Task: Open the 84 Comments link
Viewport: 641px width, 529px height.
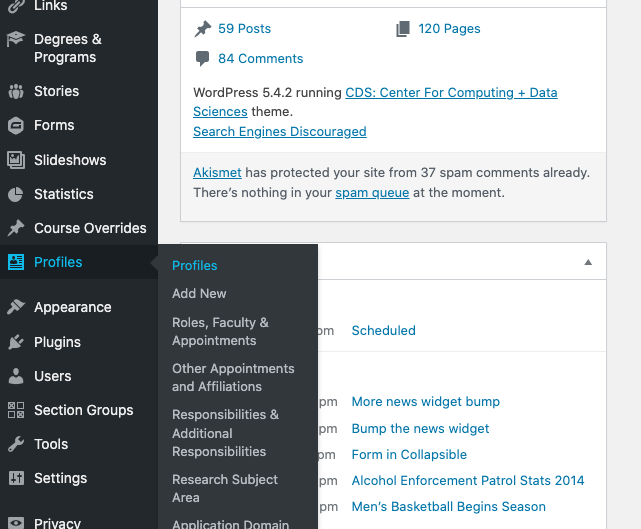Action: click(260, 58)
